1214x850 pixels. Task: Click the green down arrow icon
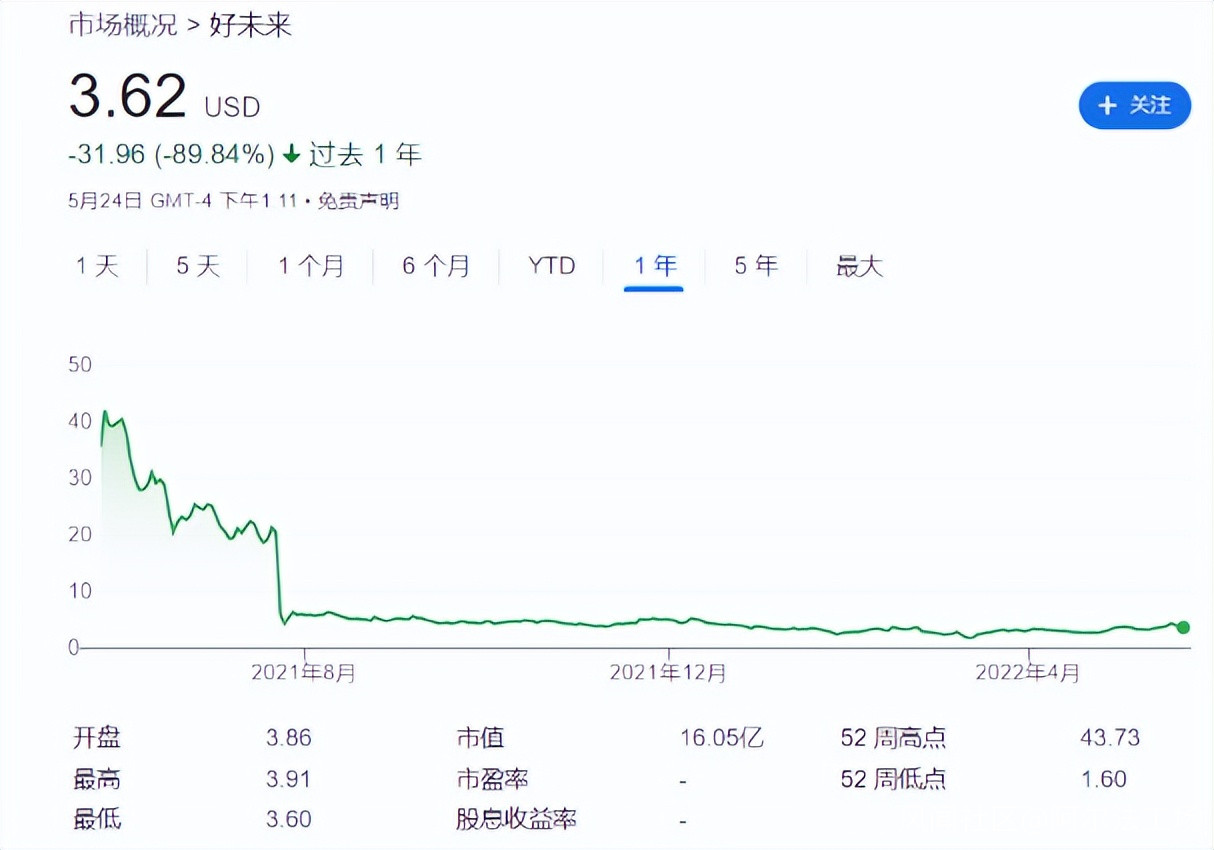(291, 155)
